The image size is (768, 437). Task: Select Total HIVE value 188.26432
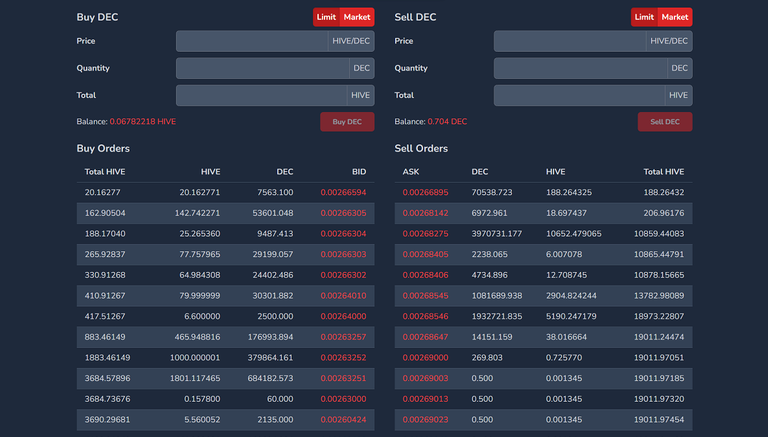coord(664,193)
